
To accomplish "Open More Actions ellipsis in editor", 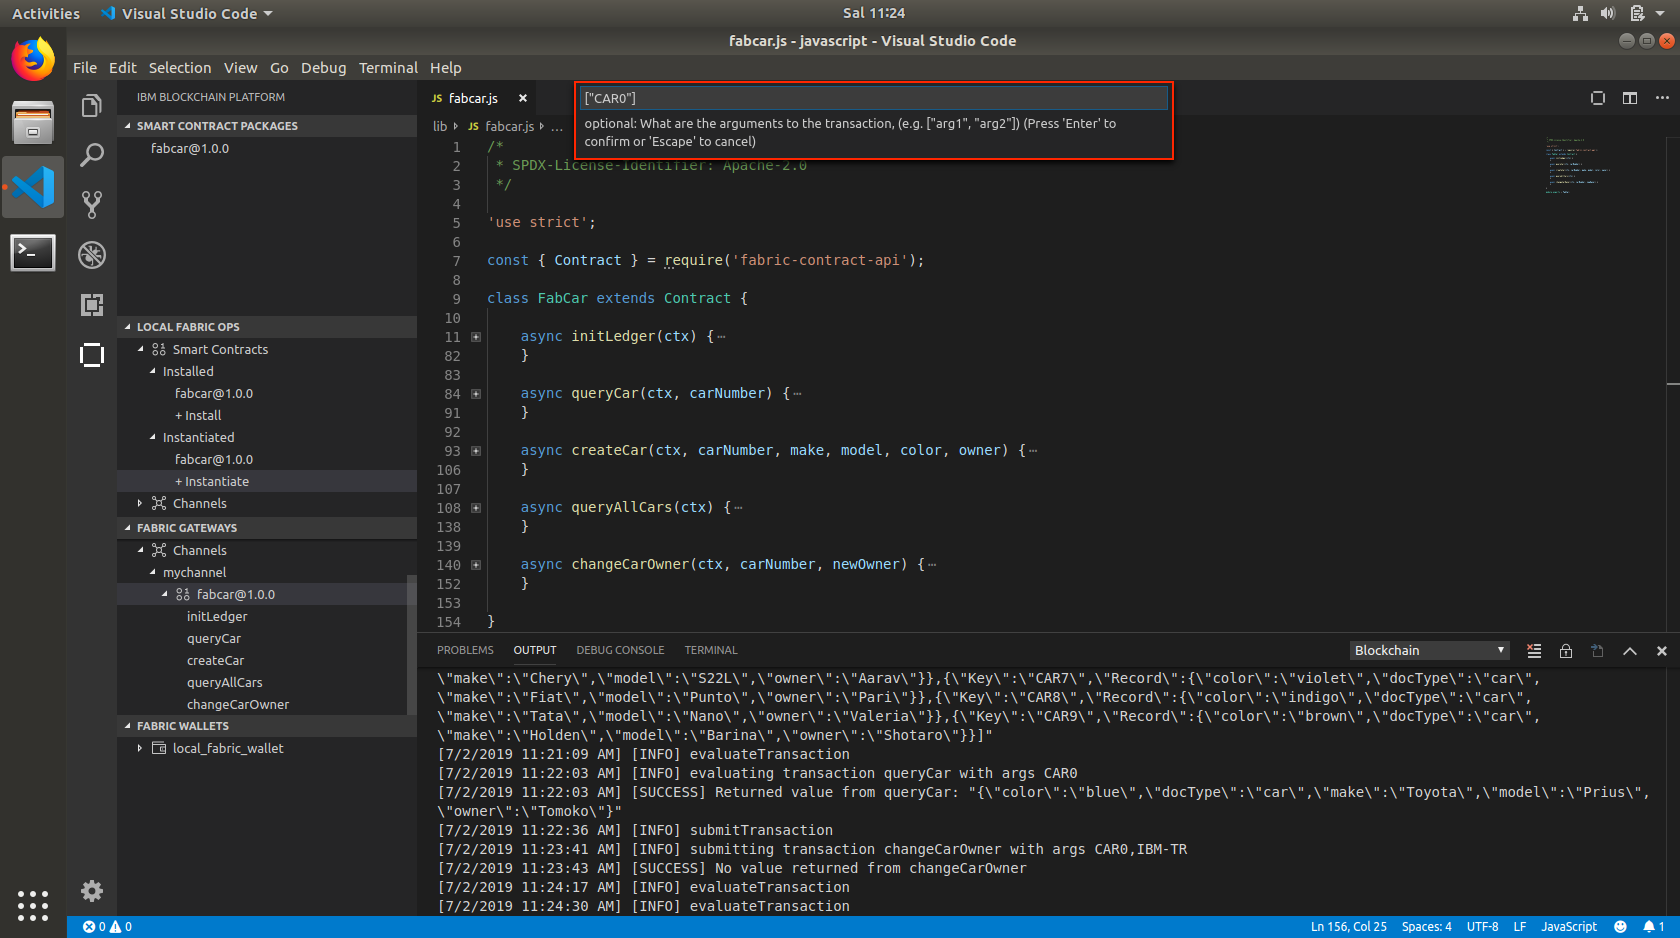I will pyautogui.click(x=1662, y=98).
